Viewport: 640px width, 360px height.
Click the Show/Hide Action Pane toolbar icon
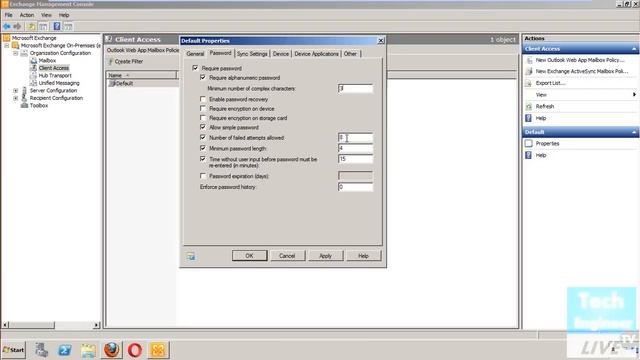pyautogui.click(x=68, y=27)
